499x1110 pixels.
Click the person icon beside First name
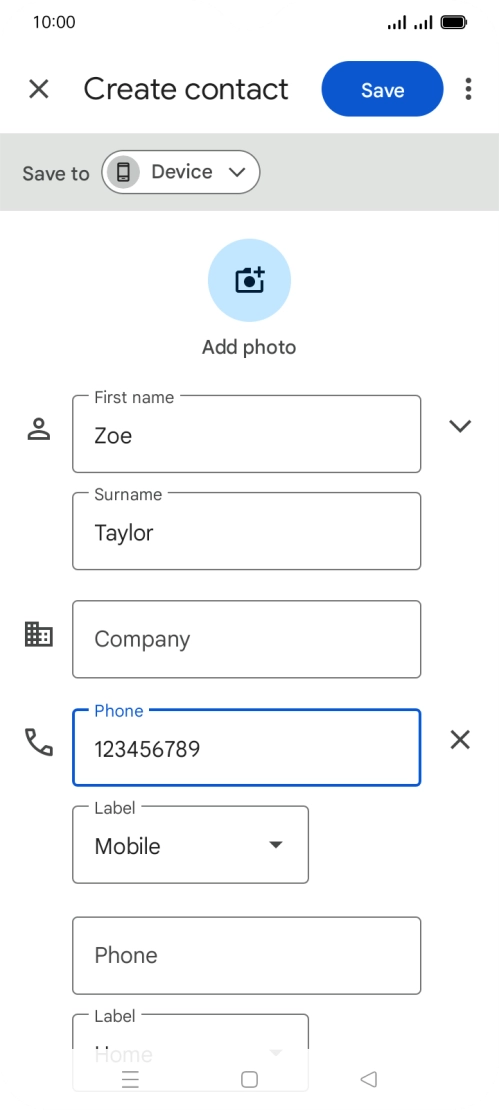pyautogui.click(x=38, y=429)
